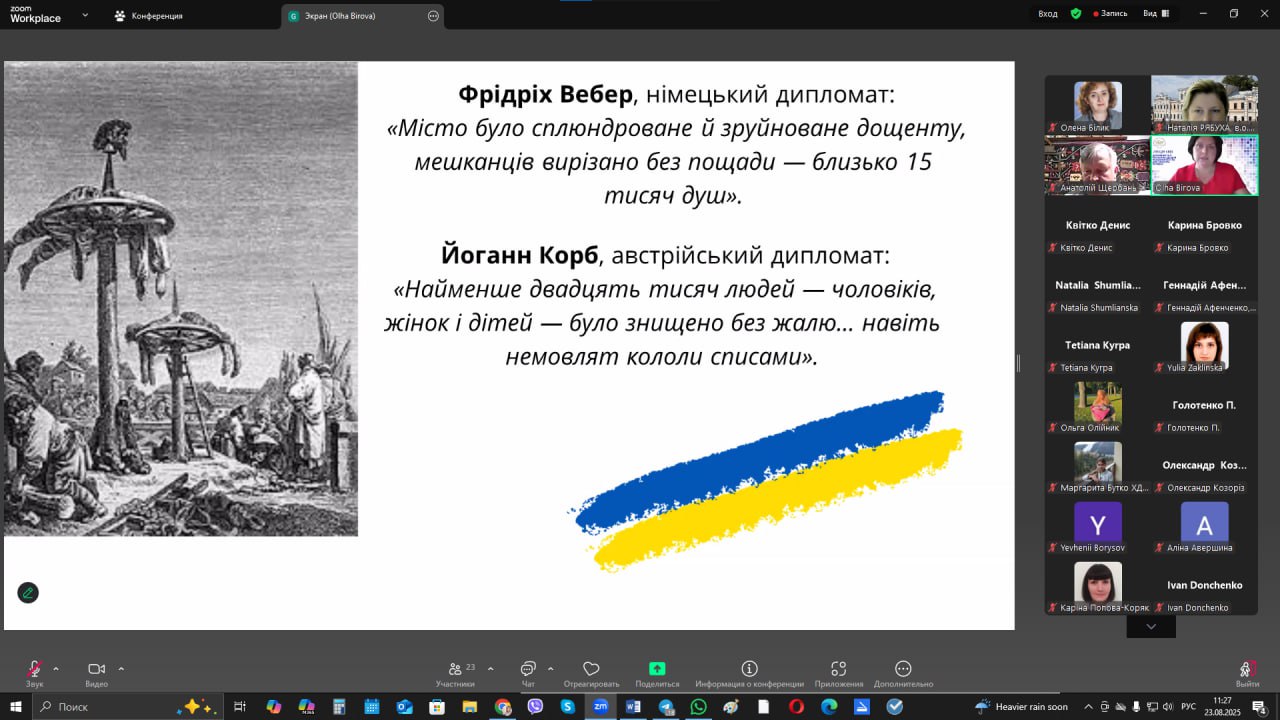Expand the arrow next to Участники
Screen dimensions: 1280x720
click(490, 668)
